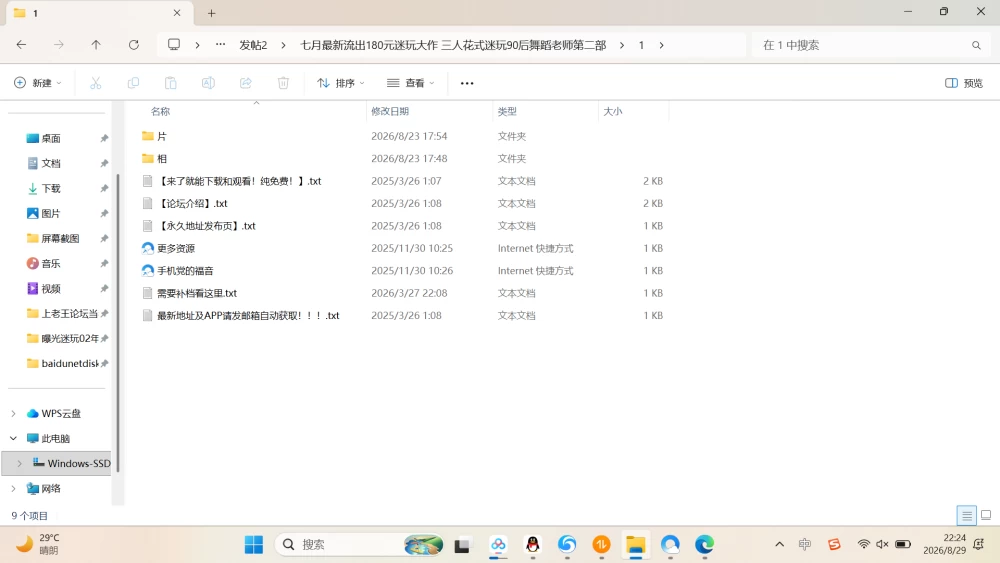Toggle the 预览 preview pane
This screenshot has width=1000, height=563.
pyautogui.click(x=964, y=83)
